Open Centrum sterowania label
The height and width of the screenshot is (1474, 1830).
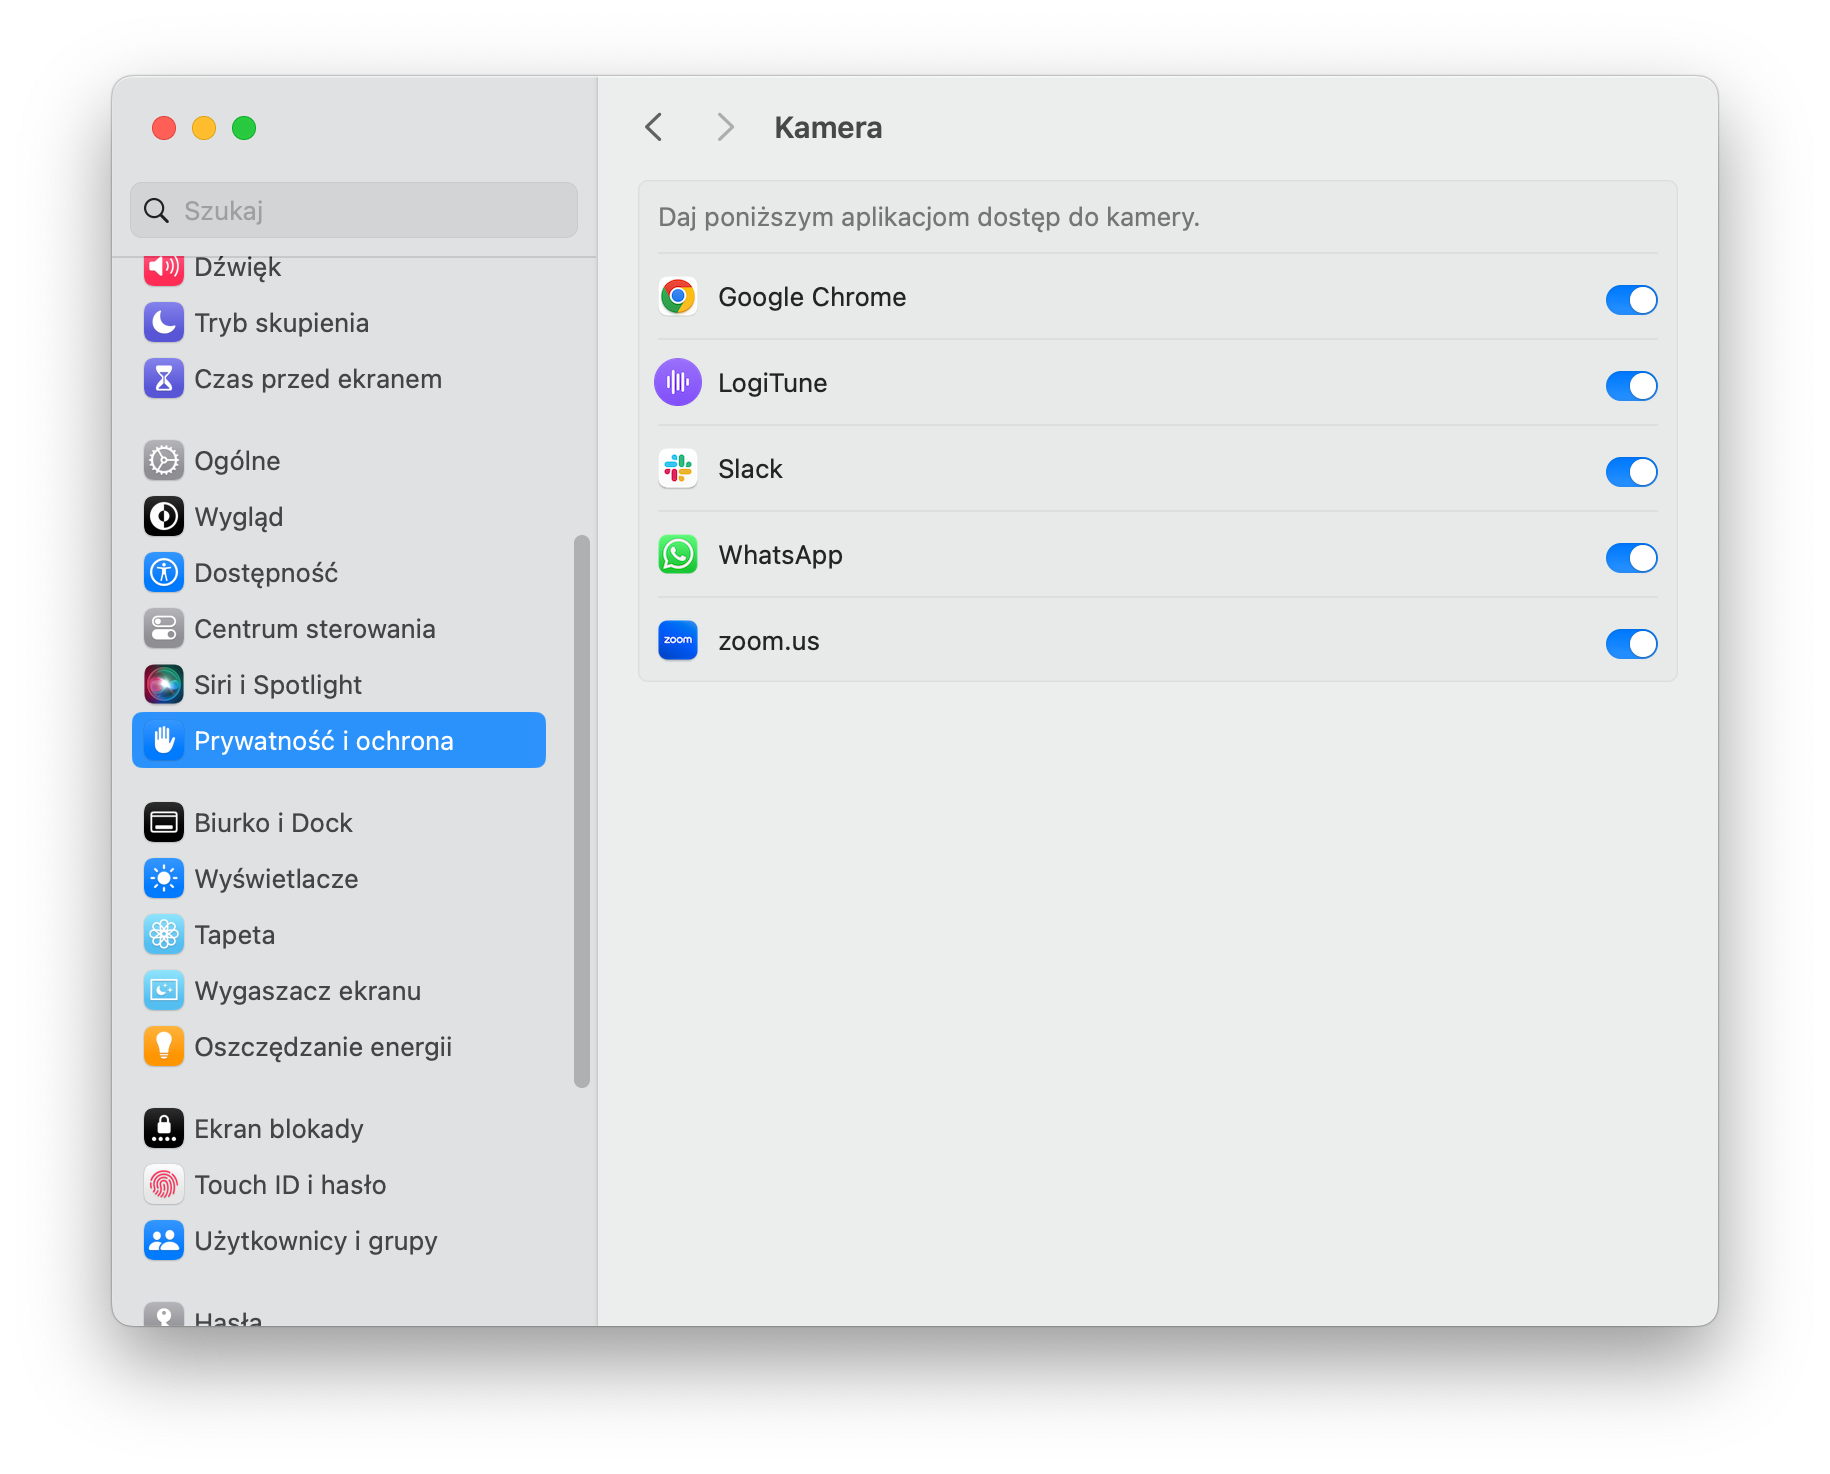point(315,629)
